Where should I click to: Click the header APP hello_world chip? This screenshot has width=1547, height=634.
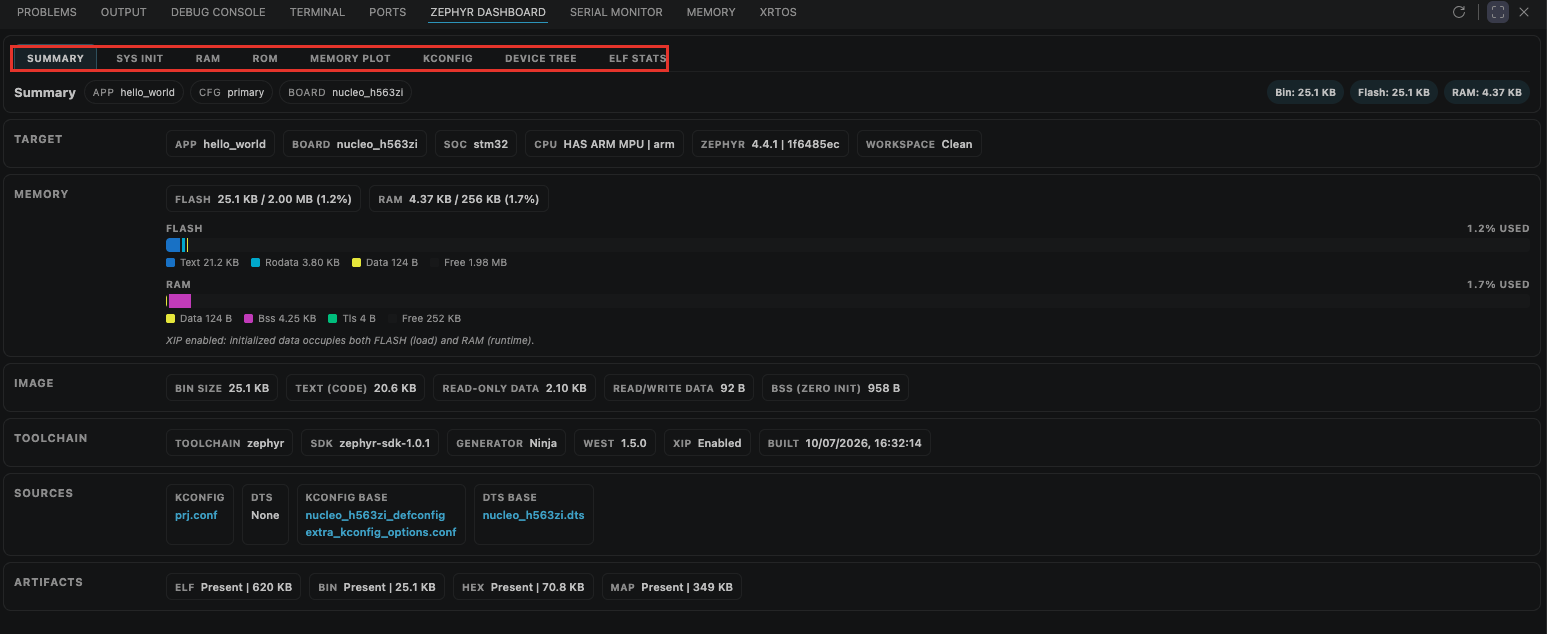click(x=134, y=92)
